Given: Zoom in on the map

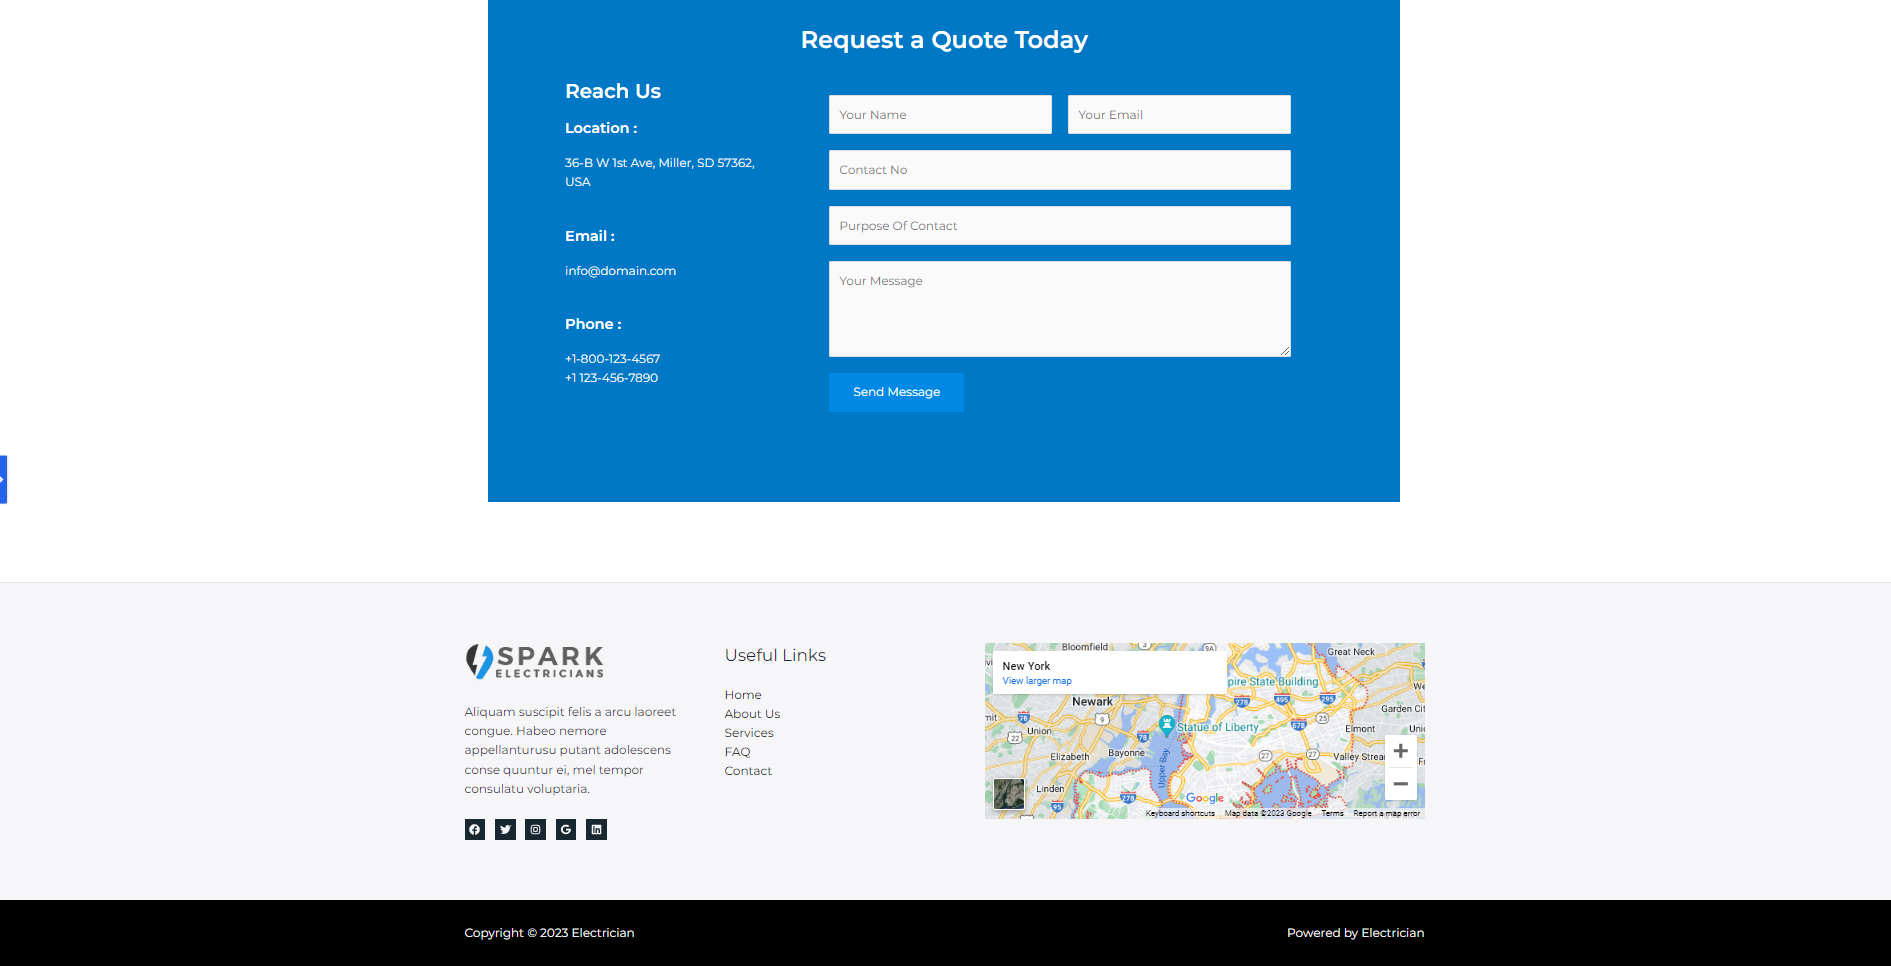Looking at the screenshot, I should [1400, 751].
